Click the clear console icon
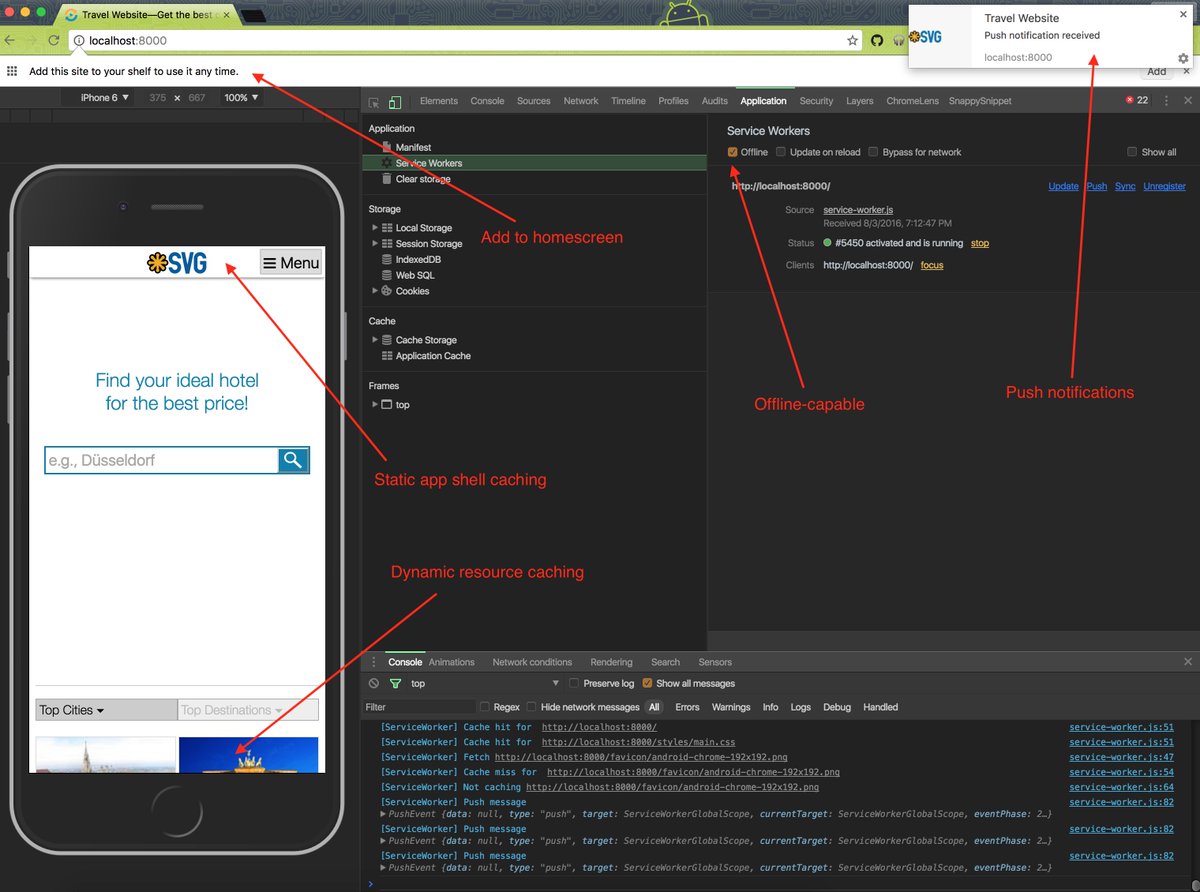The width and height of the screenshot is (1200, 892). tap(374, 684)
